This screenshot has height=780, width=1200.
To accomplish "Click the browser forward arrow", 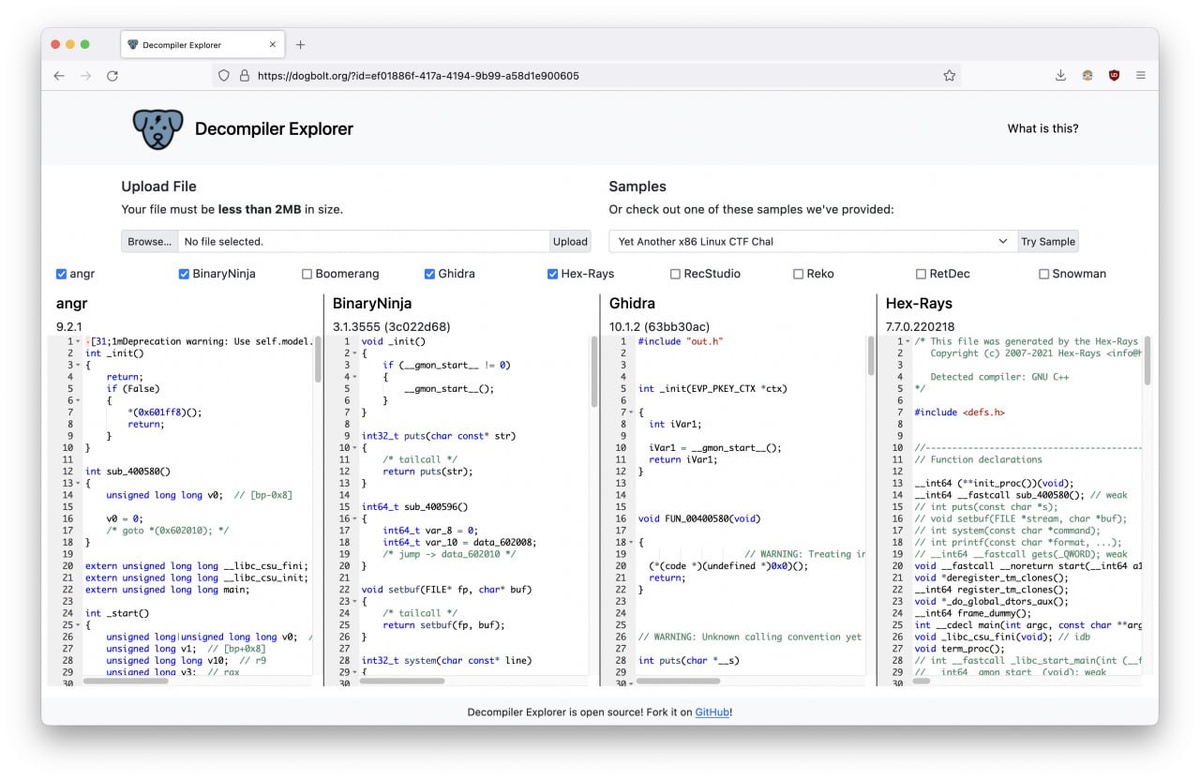I will 85,76.
